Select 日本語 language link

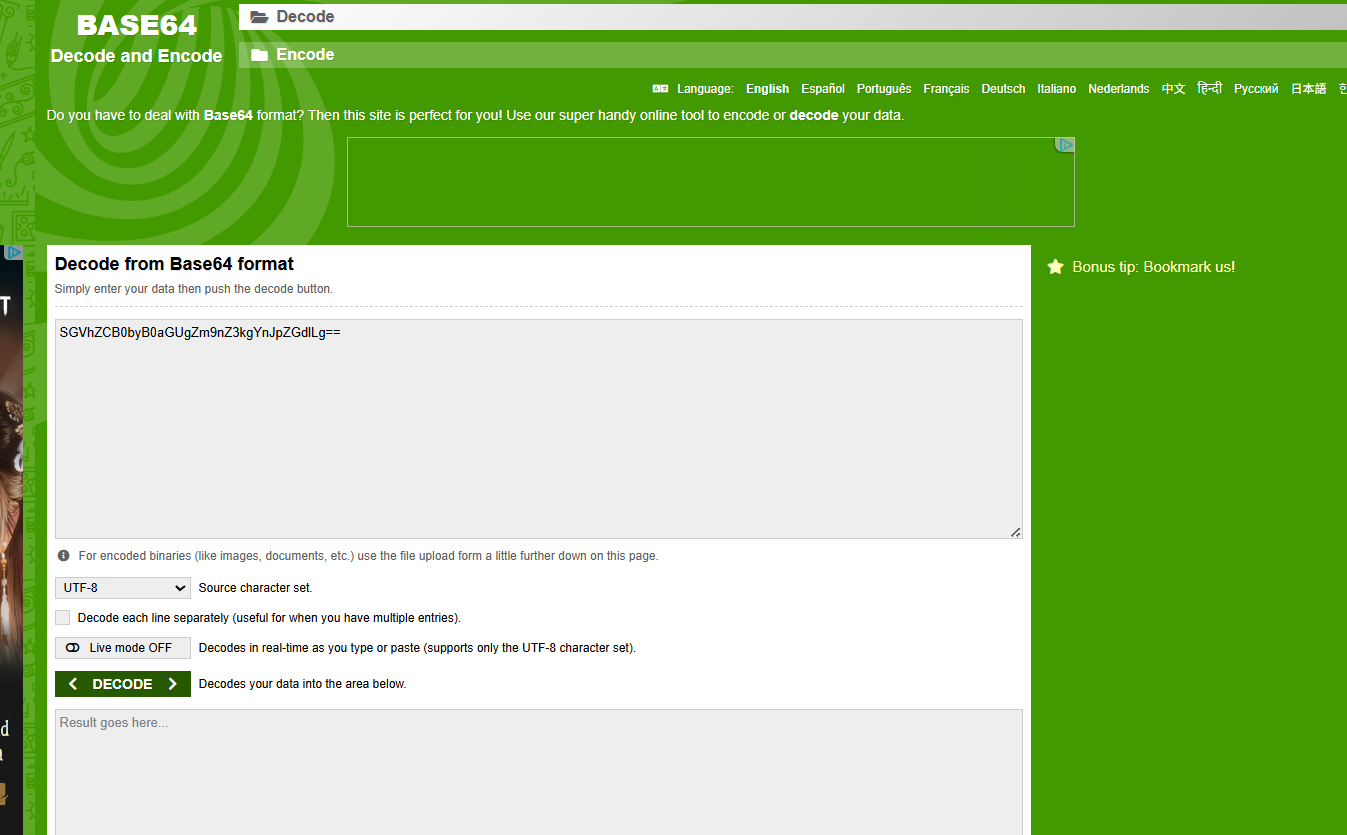click(1308, 89)
